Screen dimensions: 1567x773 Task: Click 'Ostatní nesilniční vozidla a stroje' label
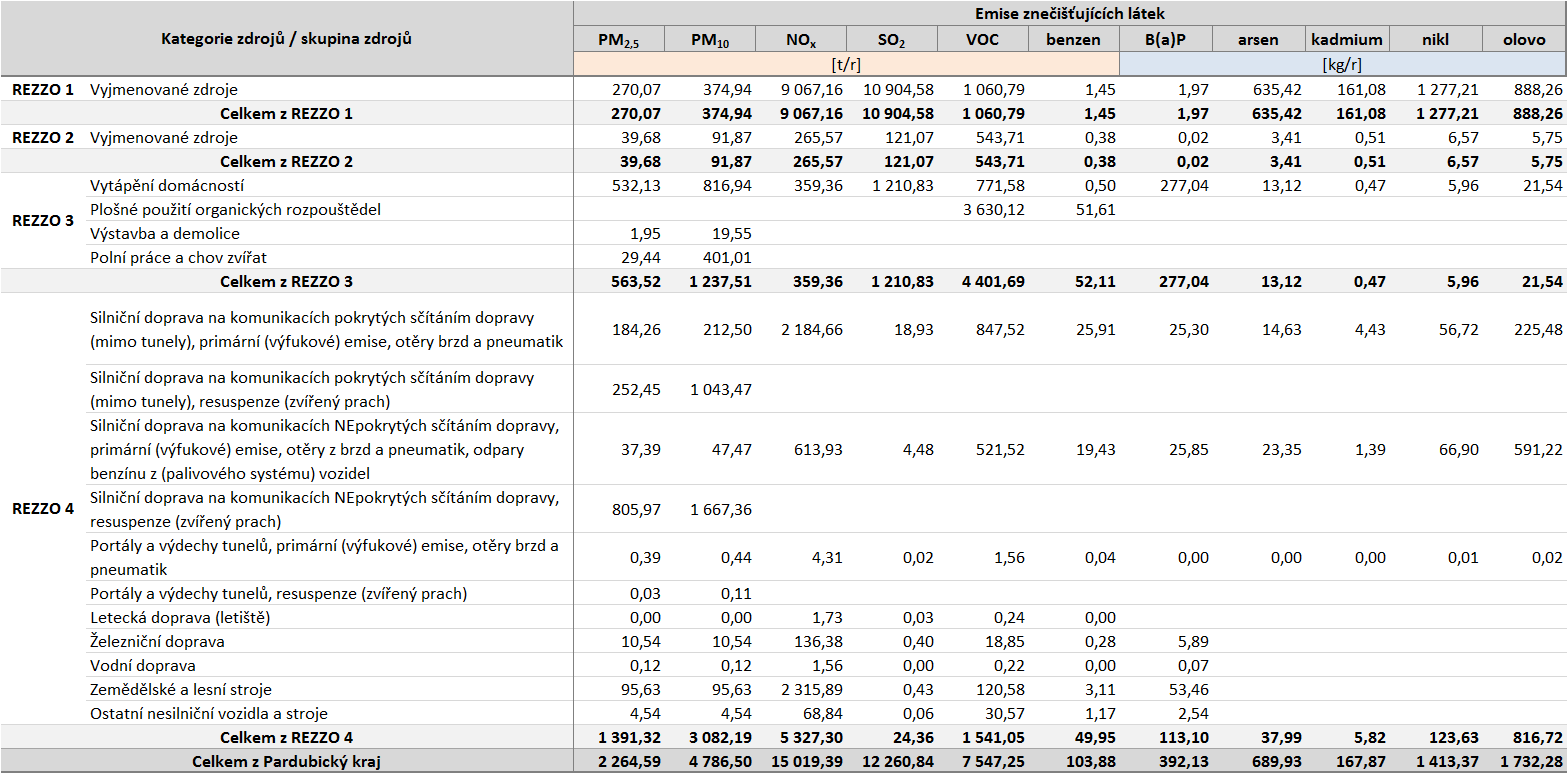click(208, 713)
